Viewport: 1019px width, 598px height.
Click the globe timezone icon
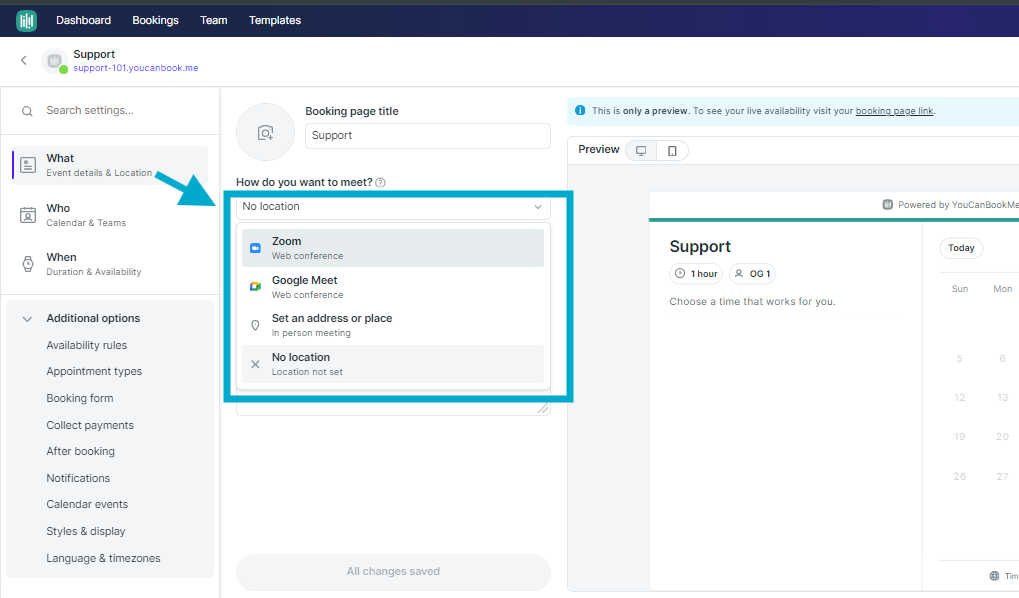point(994,576)
